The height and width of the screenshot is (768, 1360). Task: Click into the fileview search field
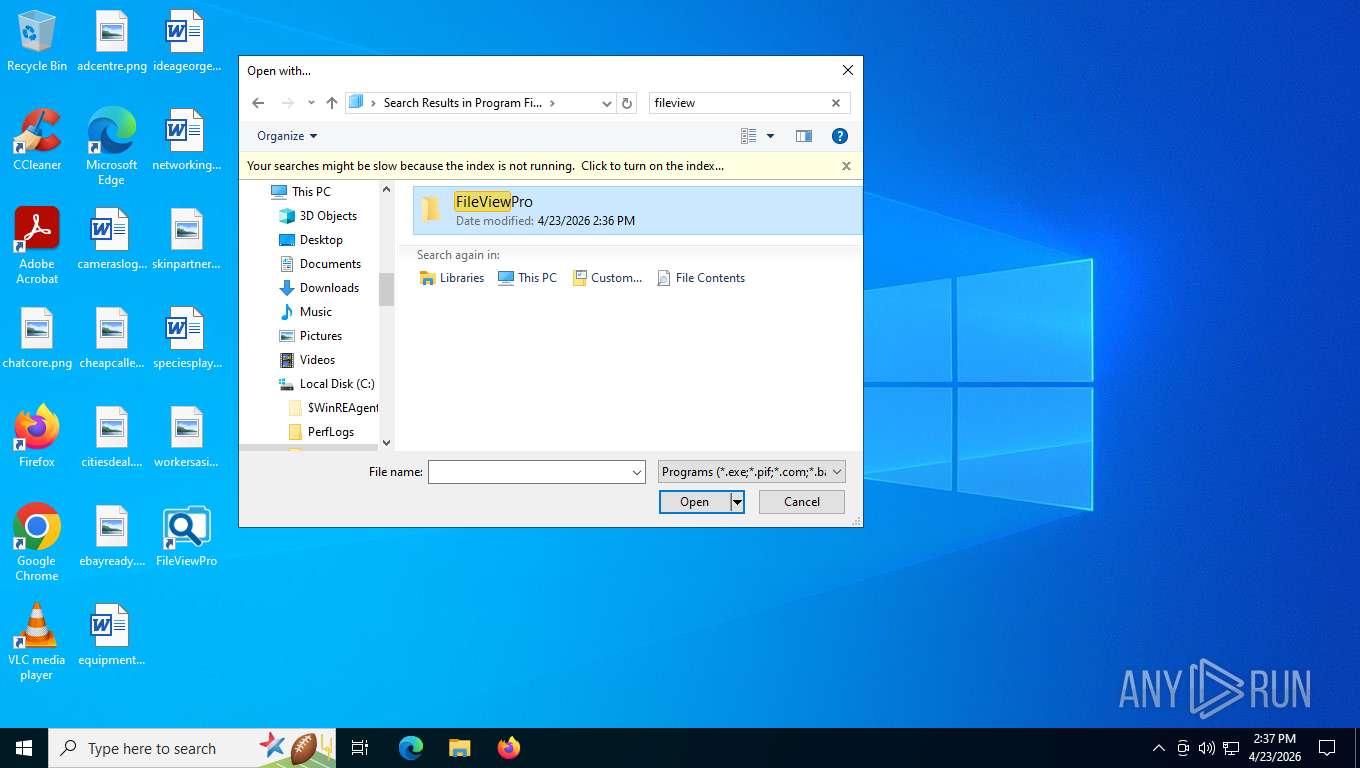click(x=739, y=103)
